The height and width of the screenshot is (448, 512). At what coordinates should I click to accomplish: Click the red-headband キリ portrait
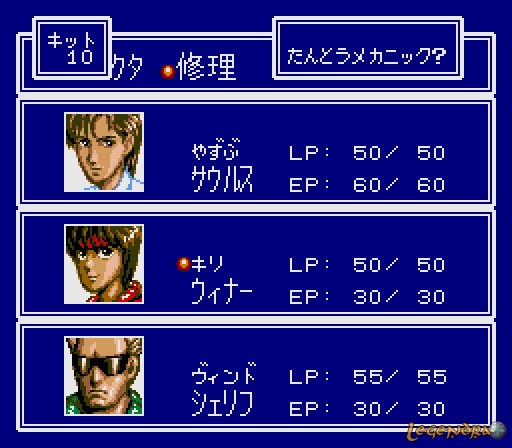(104, 264)
